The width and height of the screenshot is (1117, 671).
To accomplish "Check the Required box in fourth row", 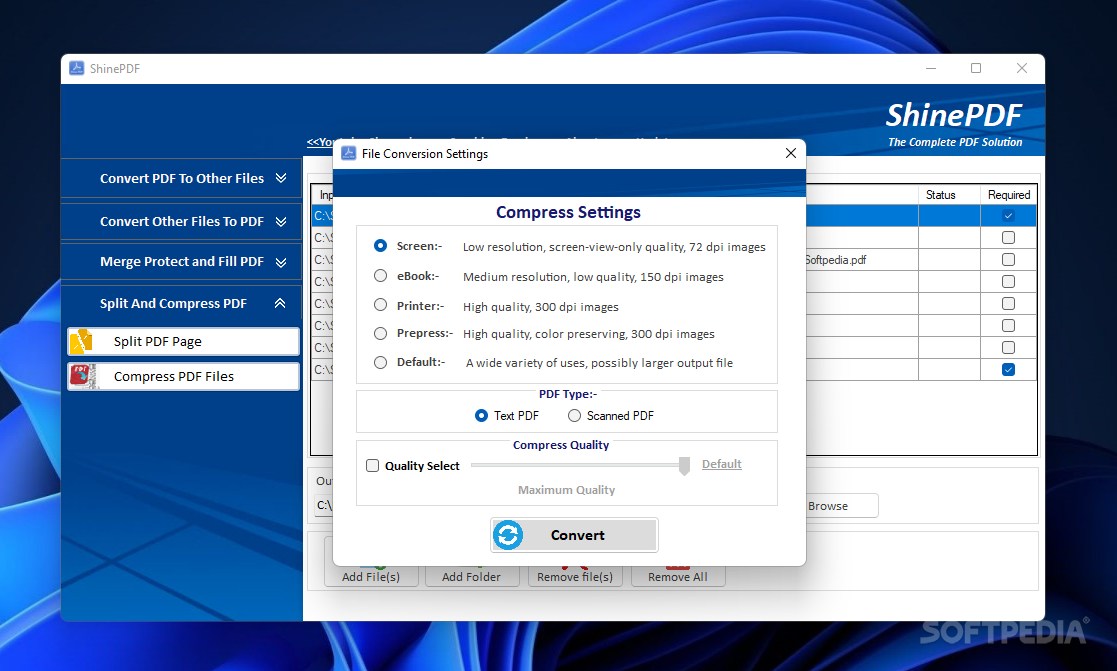I will [x=1008, y=281].
